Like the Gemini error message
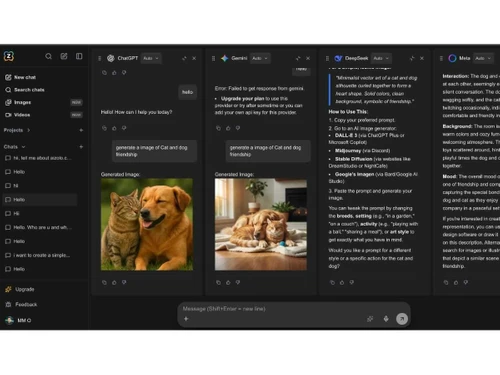This screenshot has width=500, height=375. pos(228,128)
